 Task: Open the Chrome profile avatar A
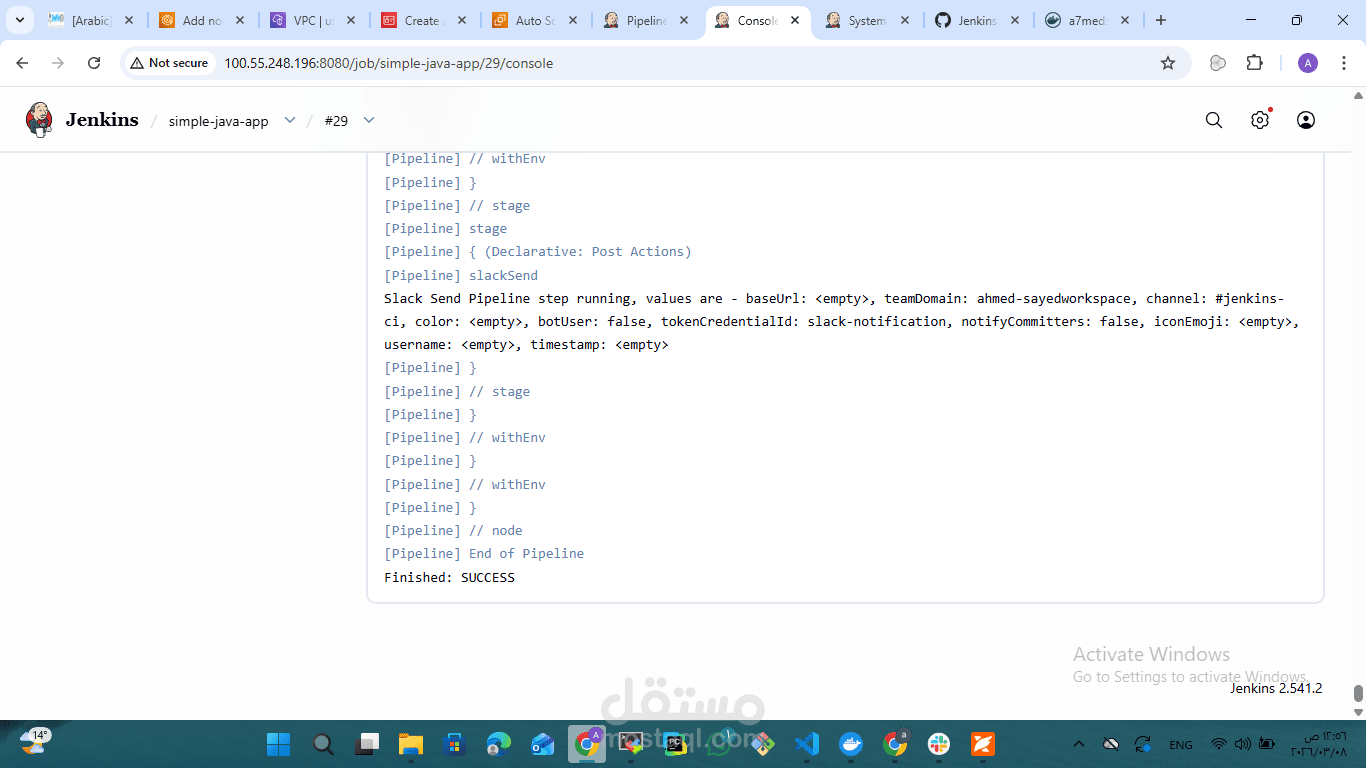click(1308, 63)
